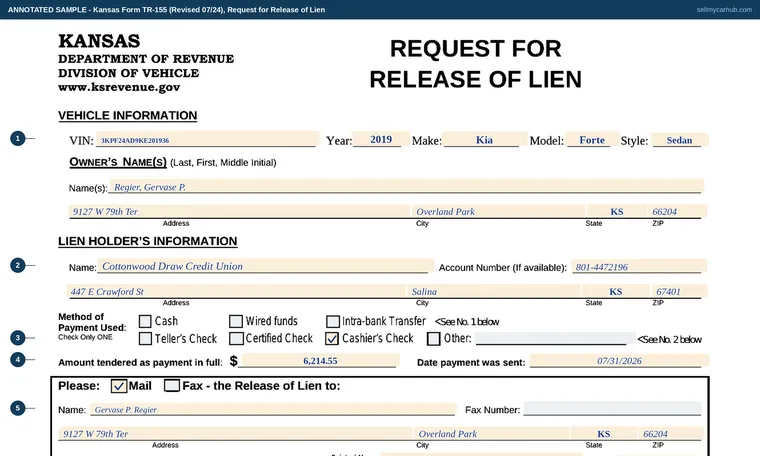Screen dimensions: 760x456
Task: Check the Teller's Check checkbox
Action: [145, 338]
